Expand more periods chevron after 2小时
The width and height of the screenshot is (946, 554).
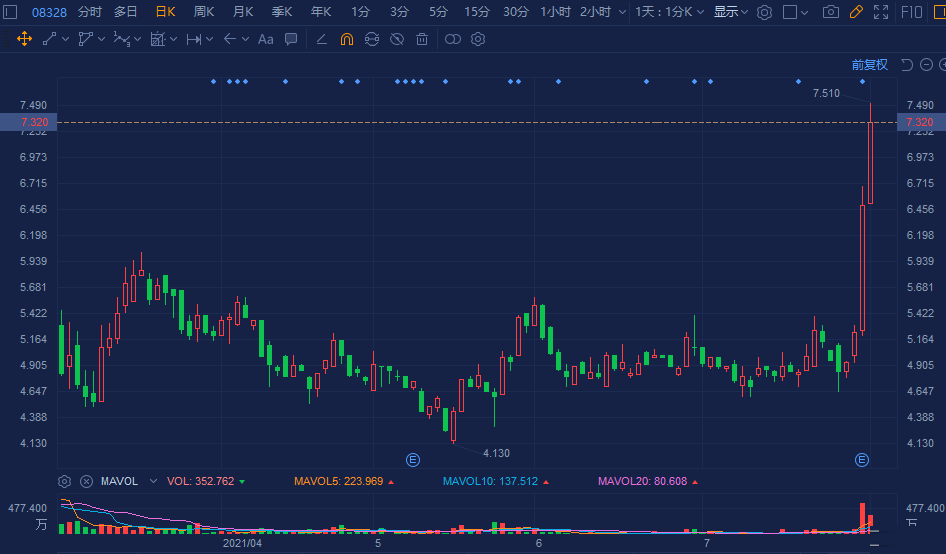(x=622, y=12)
